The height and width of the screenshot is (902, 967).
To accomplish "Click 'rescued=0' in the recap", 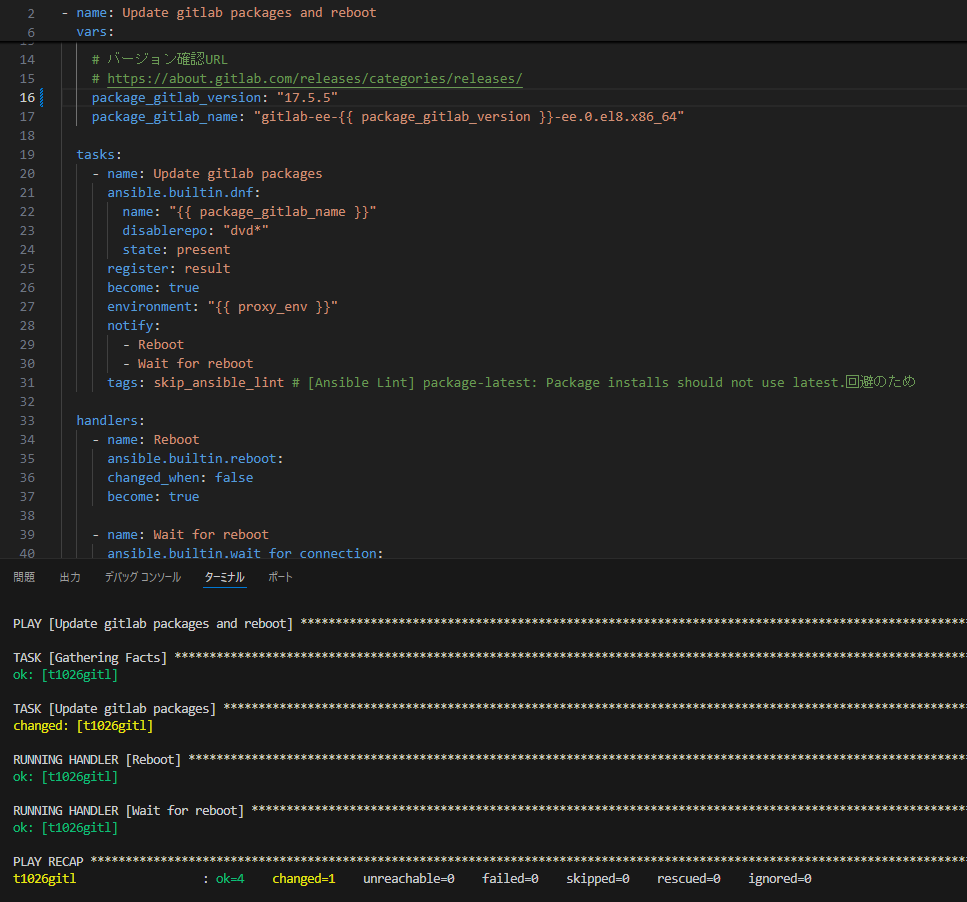I will (x=688, y=879).
